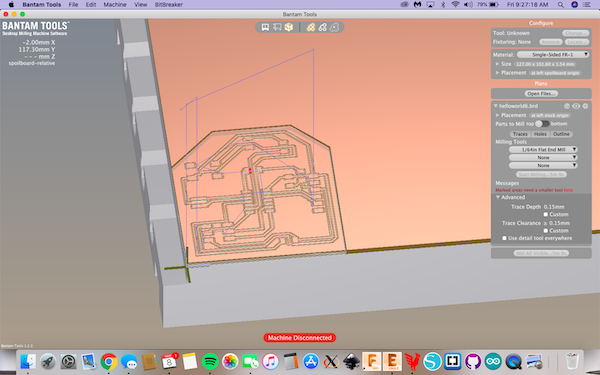
Task: Open Brackets editor from the Dock
Action: pyautogui.click(x=453, y=361)
